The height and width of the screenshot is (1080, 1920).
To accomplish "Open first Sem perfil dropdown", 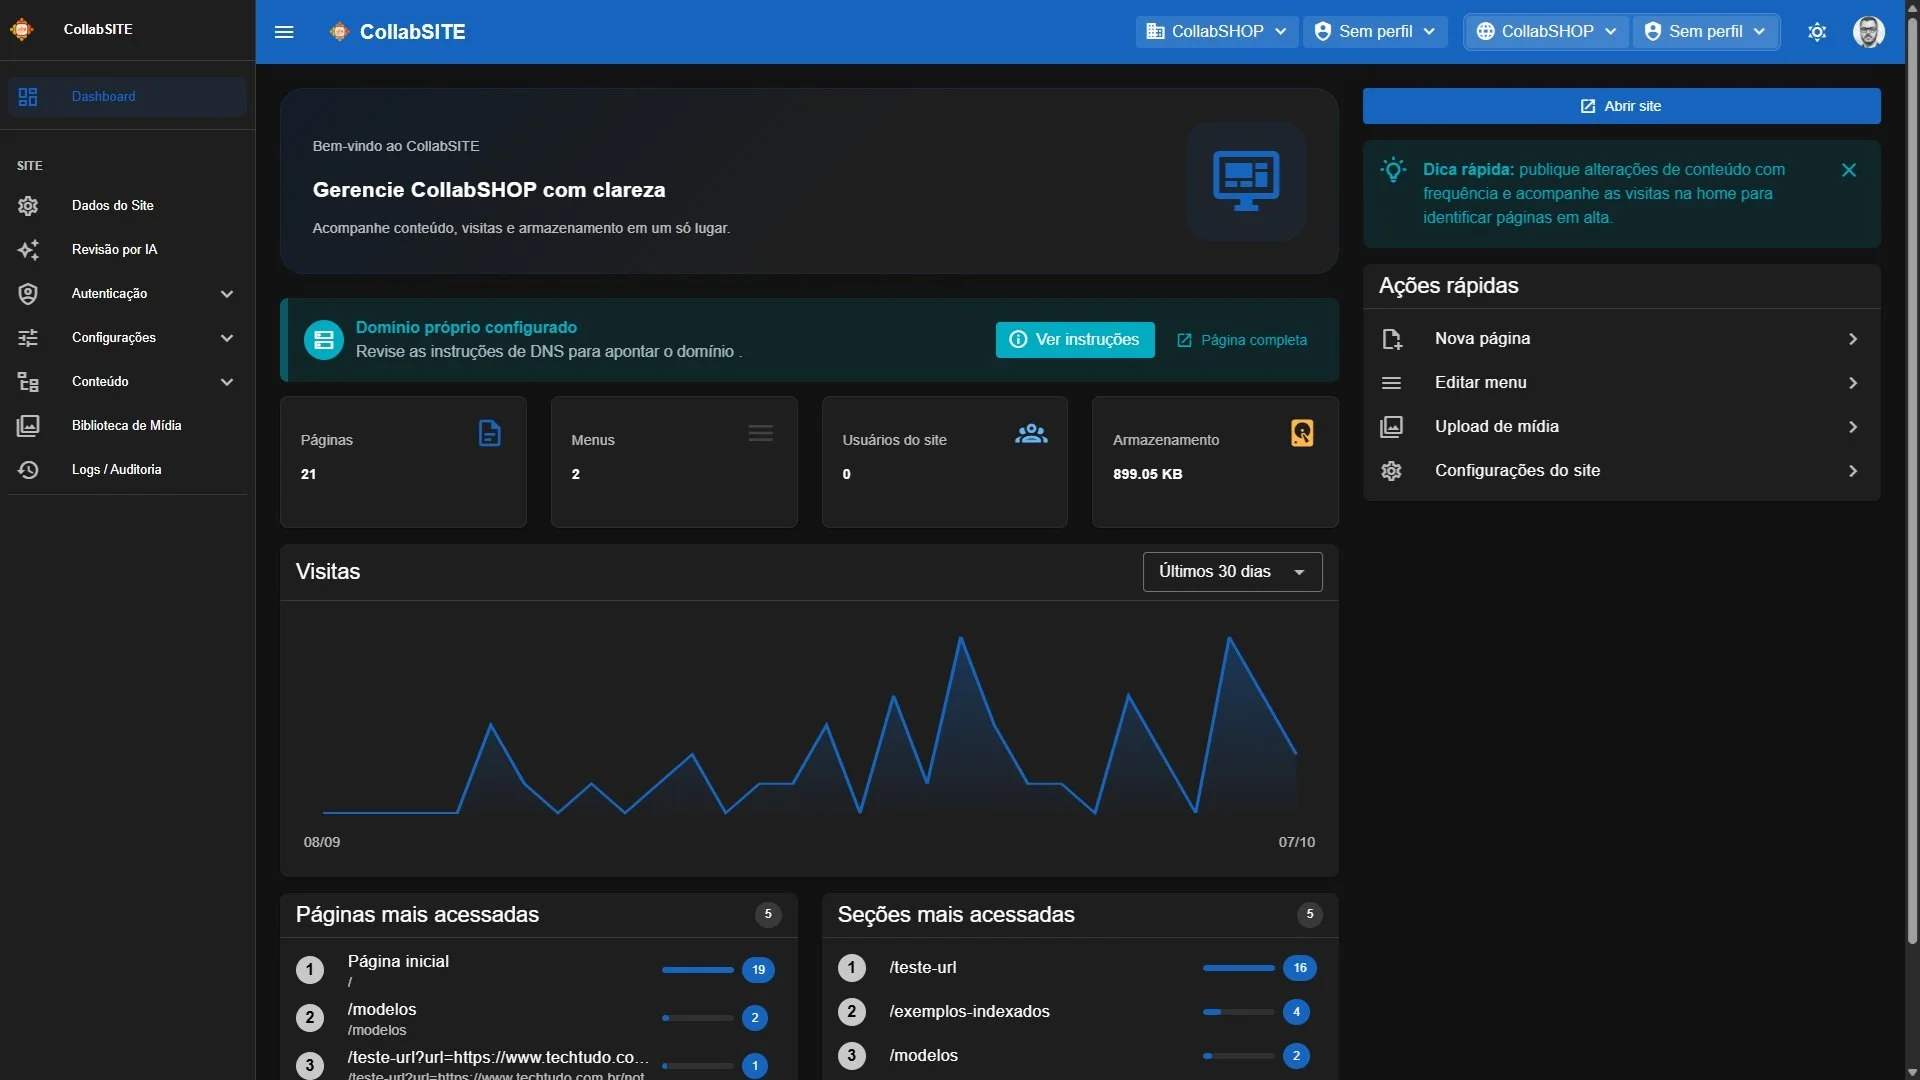I will click(x=1375, y=32).
